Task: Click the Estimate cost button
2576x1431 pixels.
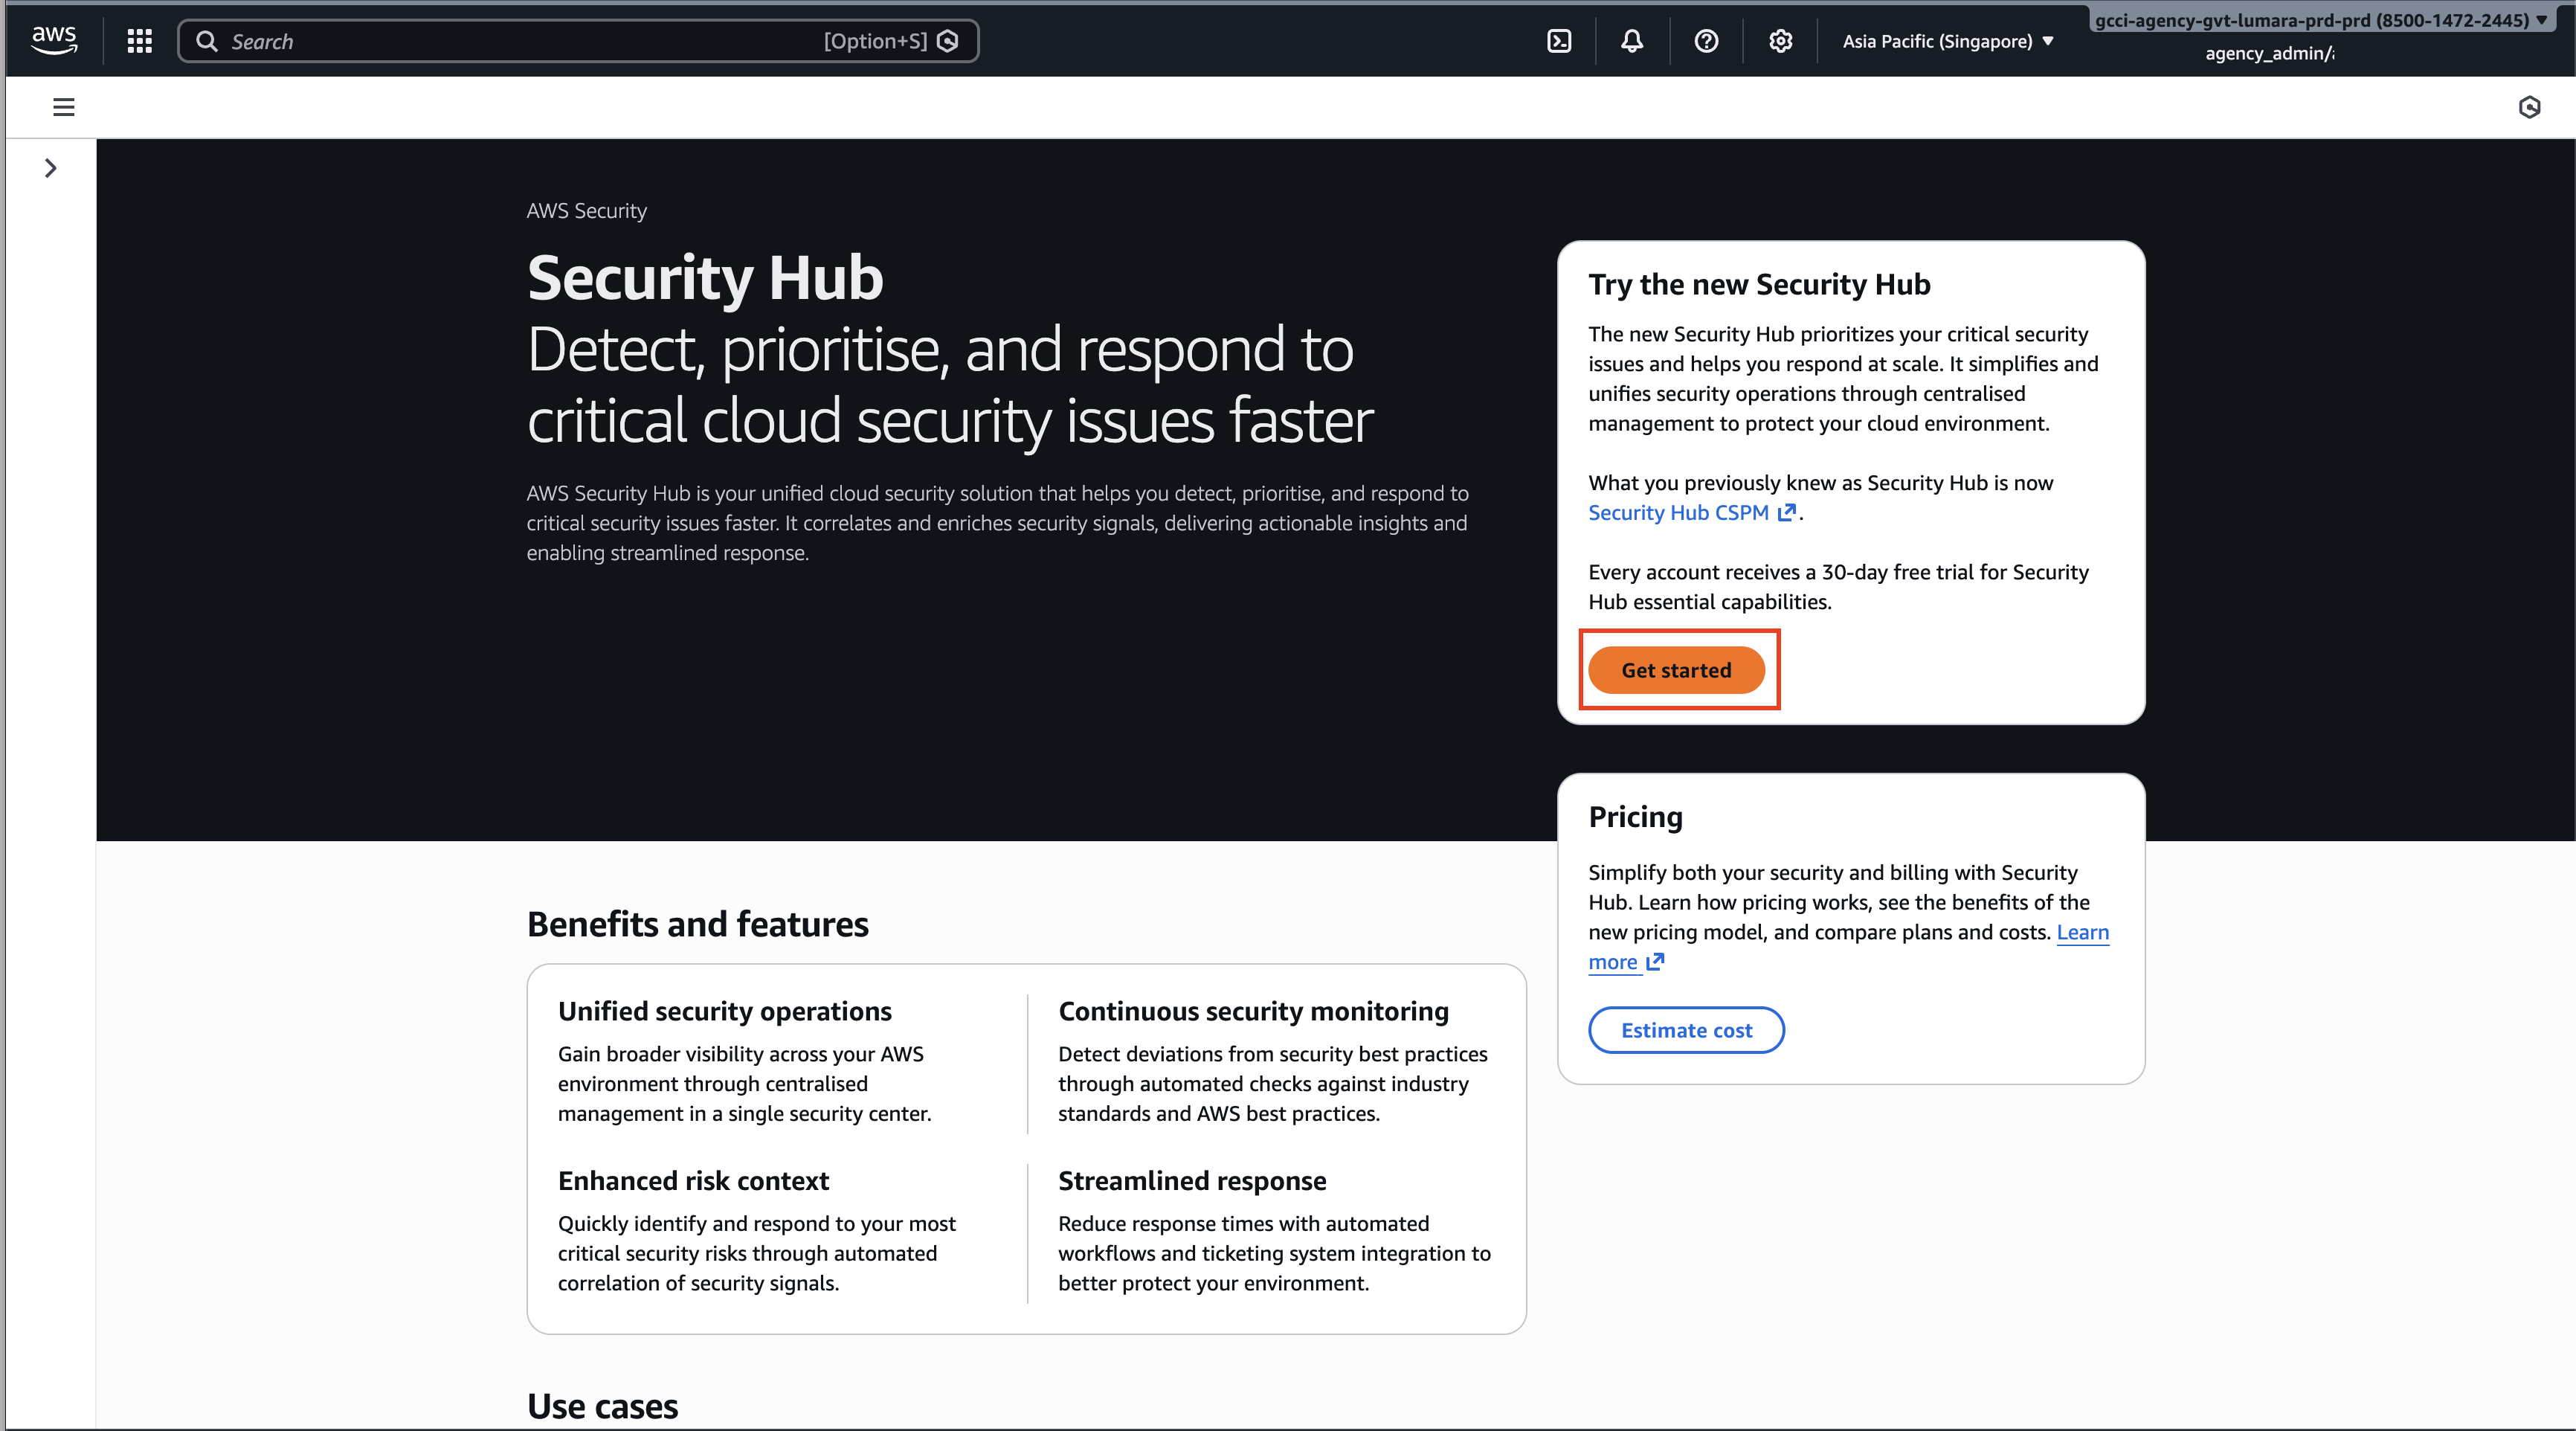Action: (1686, 1030)
